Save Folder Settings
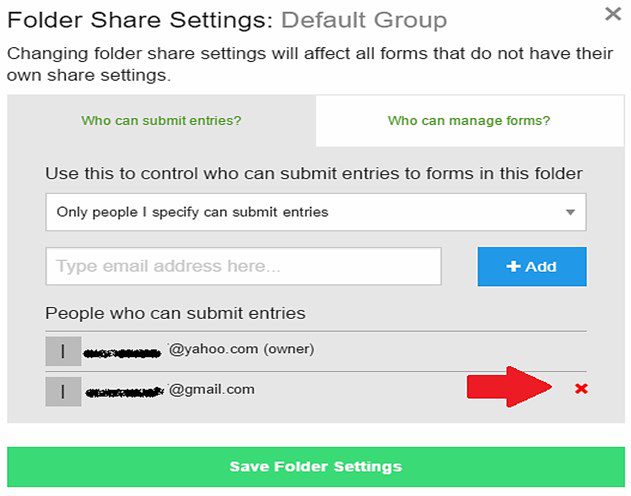Image resolution: width=631 pixels, height=496 pixels. click(316, 467)
